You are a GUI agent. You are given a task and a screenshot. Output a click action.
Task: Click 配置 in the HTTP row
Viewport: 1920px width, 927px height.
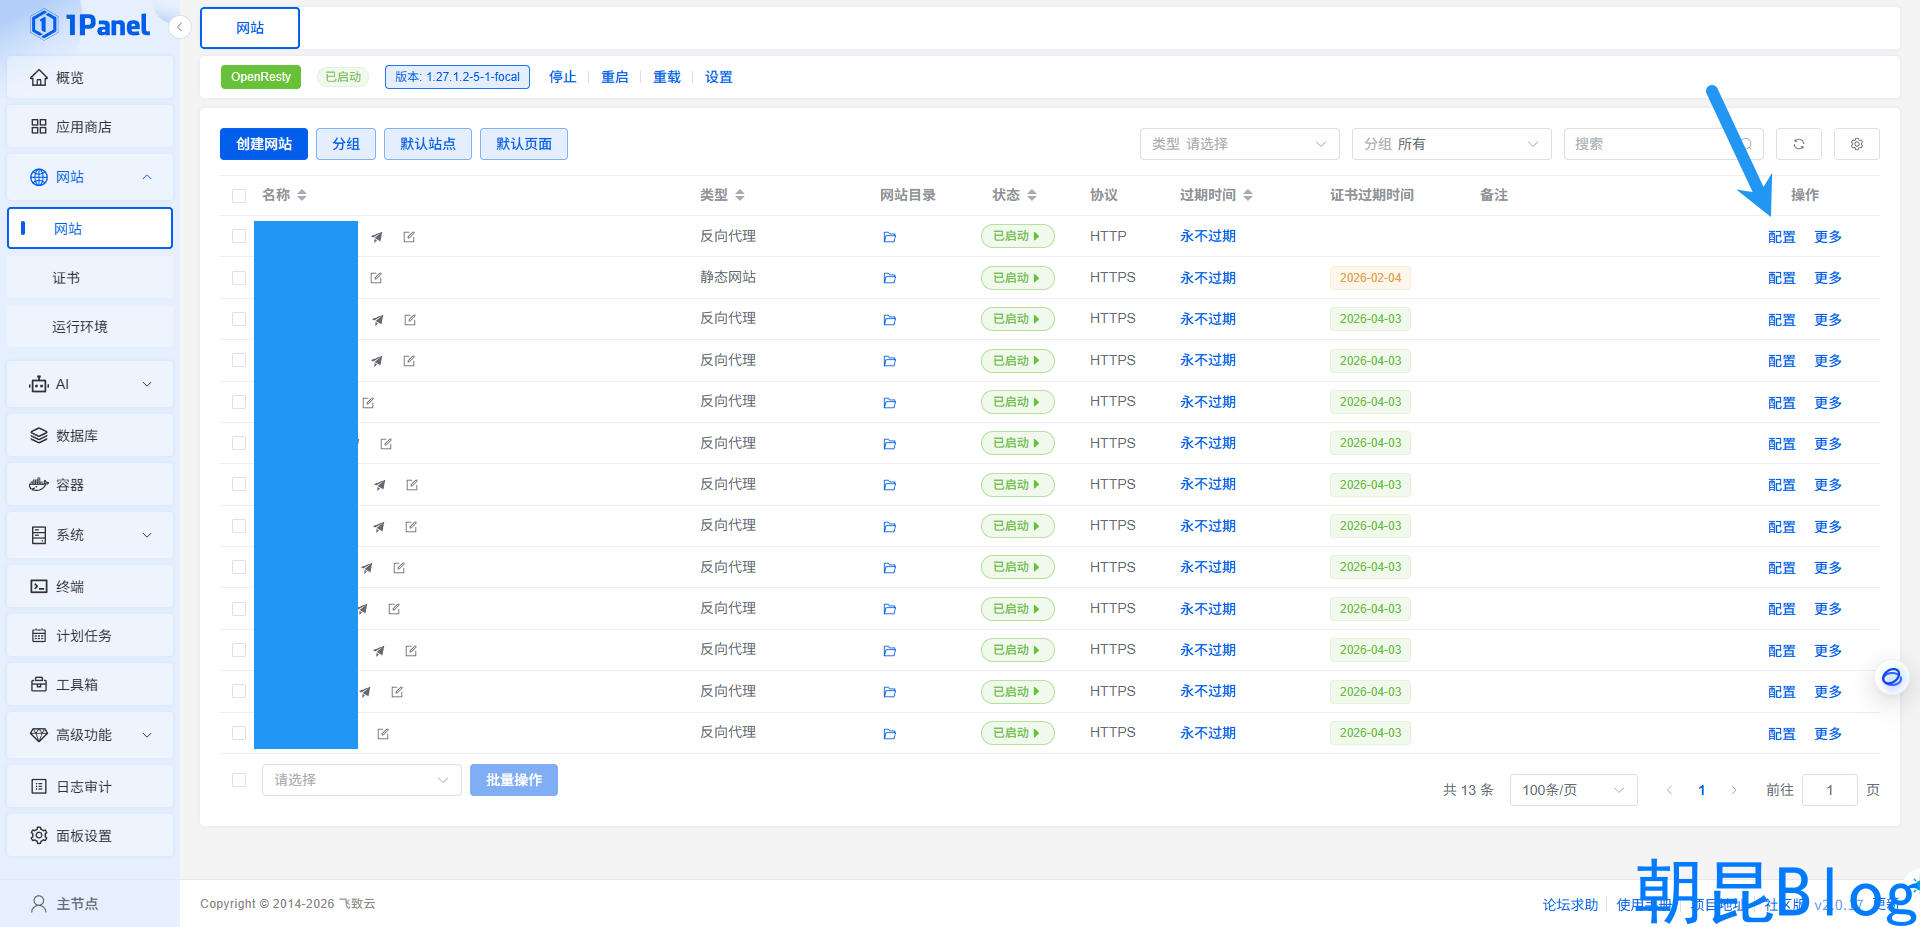pyautogui.click(x=1782, y=237)
